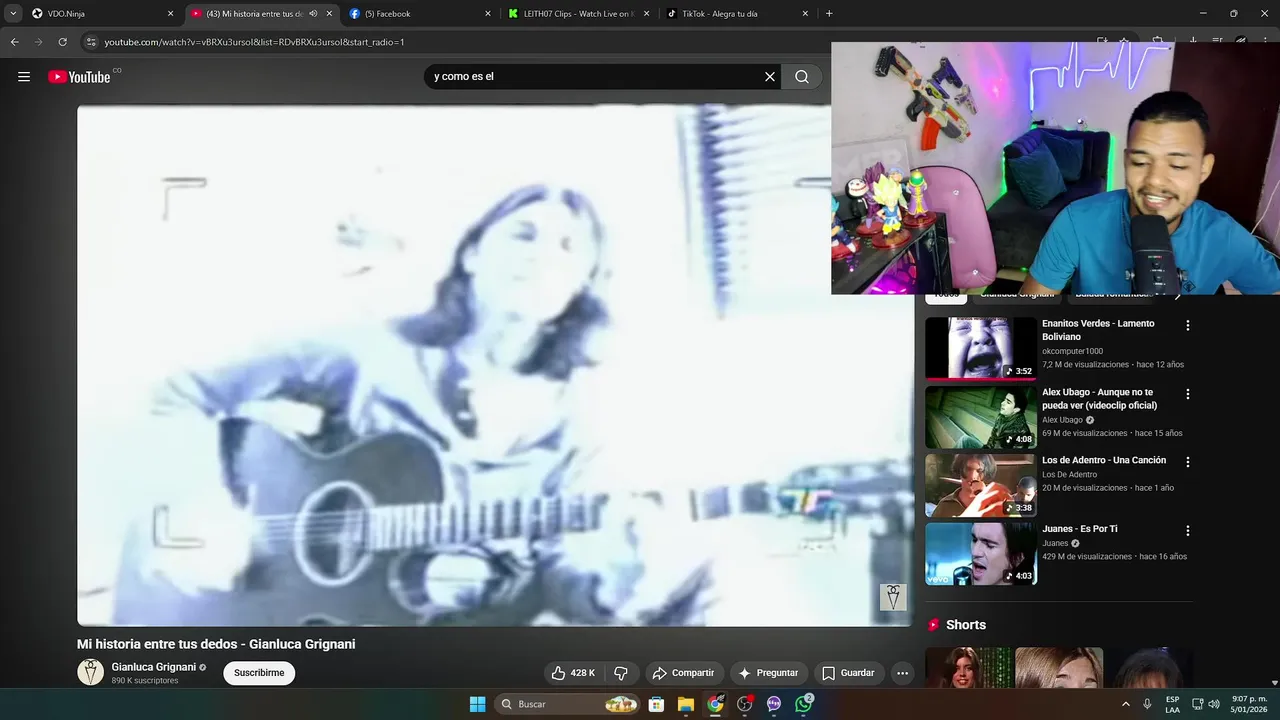Screen dimensions: 1280x720
Task: Clear the search box with the X icon
Action: coord(770,77)
